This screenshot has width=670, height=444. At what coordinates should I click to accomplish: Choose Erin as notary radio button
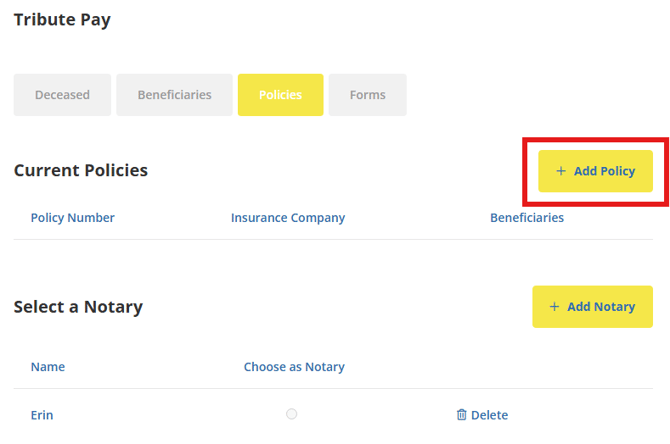[291, 414]
